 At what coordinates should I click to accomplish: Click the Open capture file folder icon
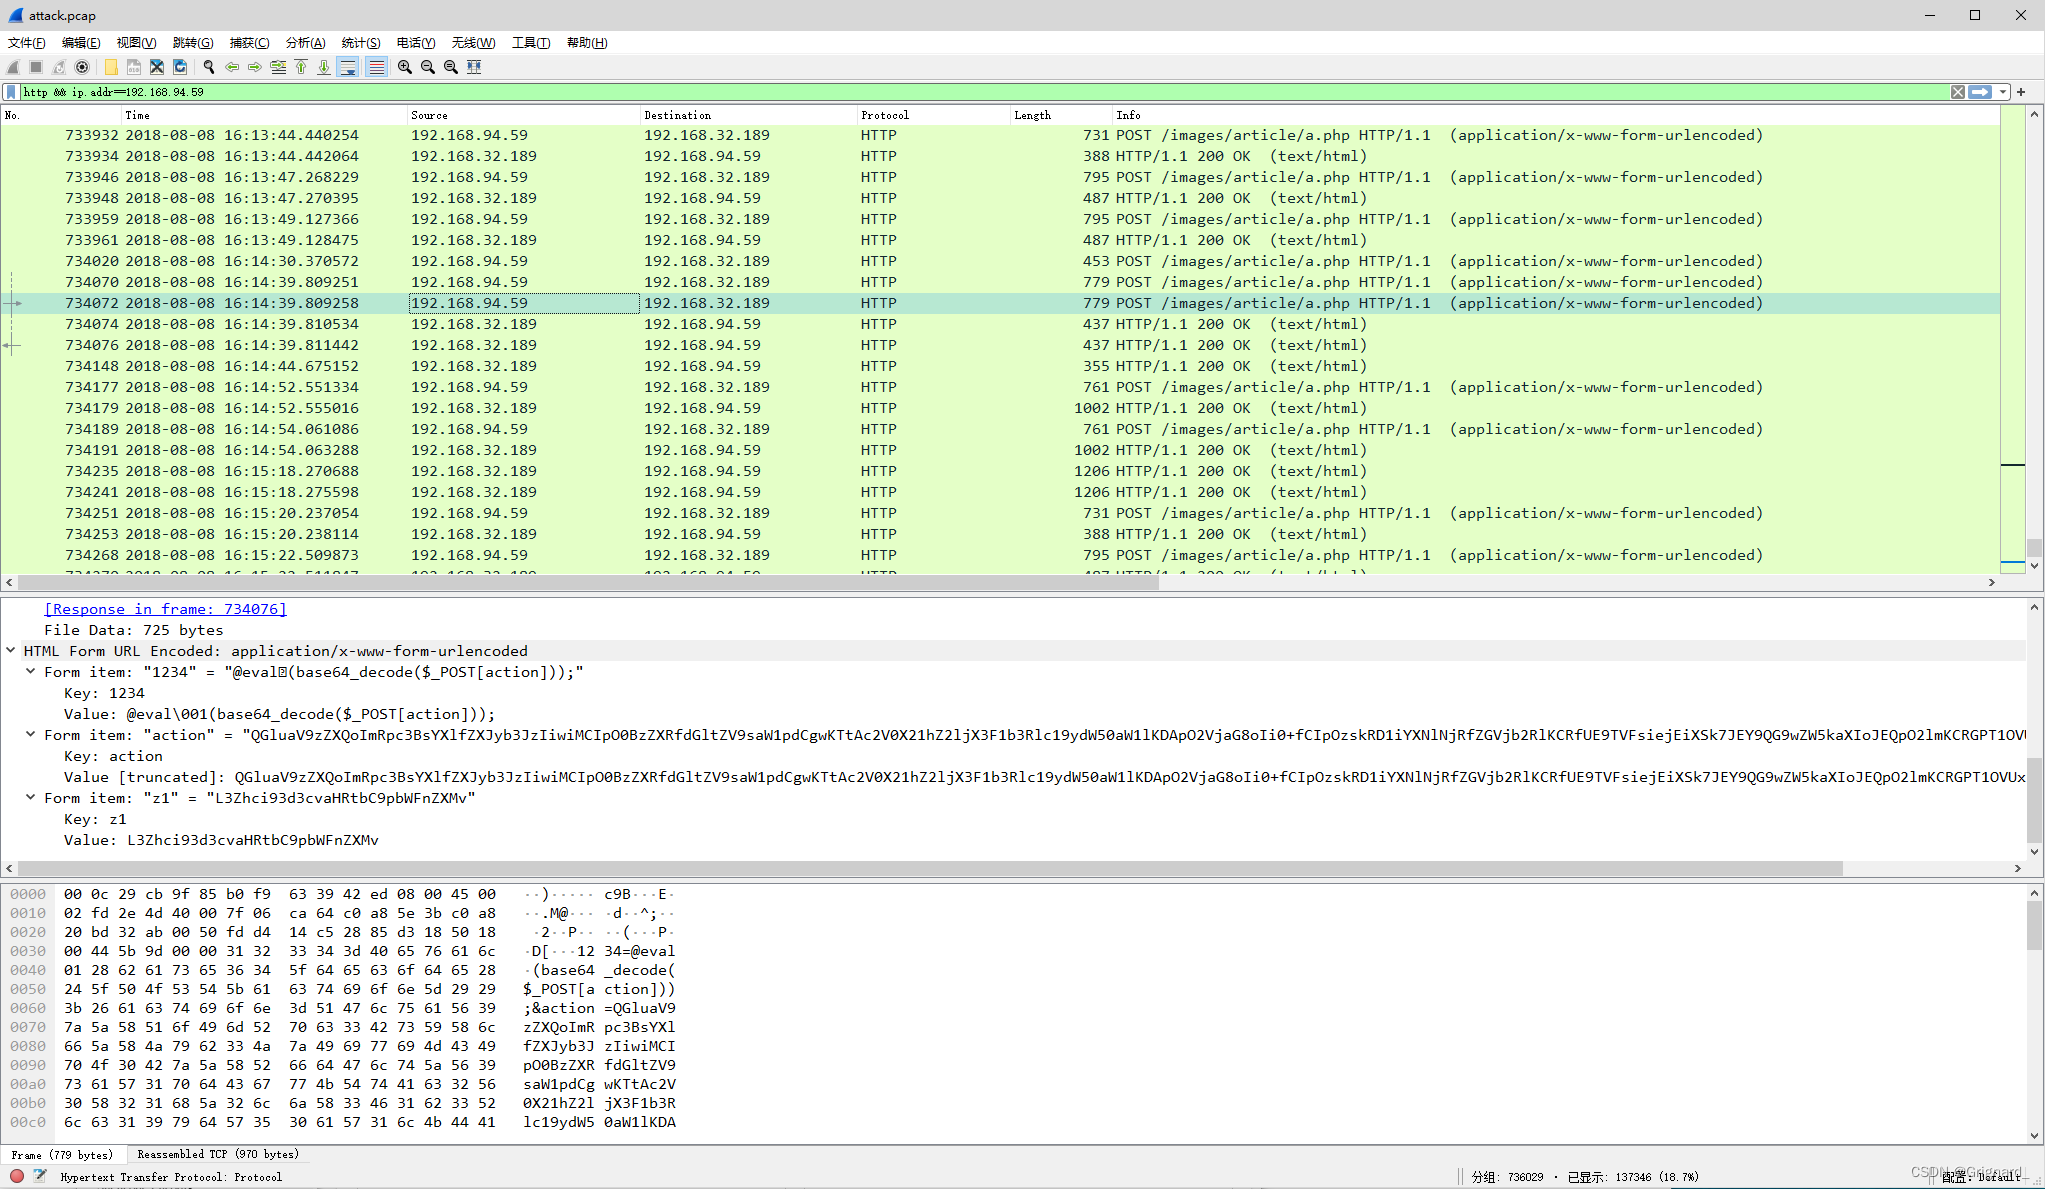[111, 67]
